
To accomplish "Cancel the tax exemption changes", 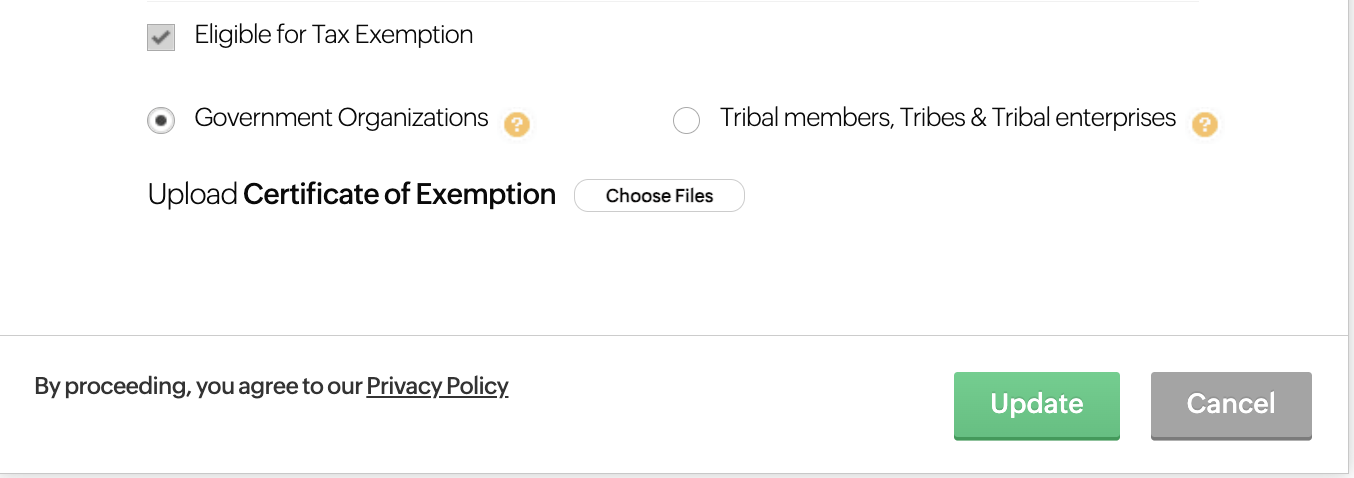I will pos(1230,405).
